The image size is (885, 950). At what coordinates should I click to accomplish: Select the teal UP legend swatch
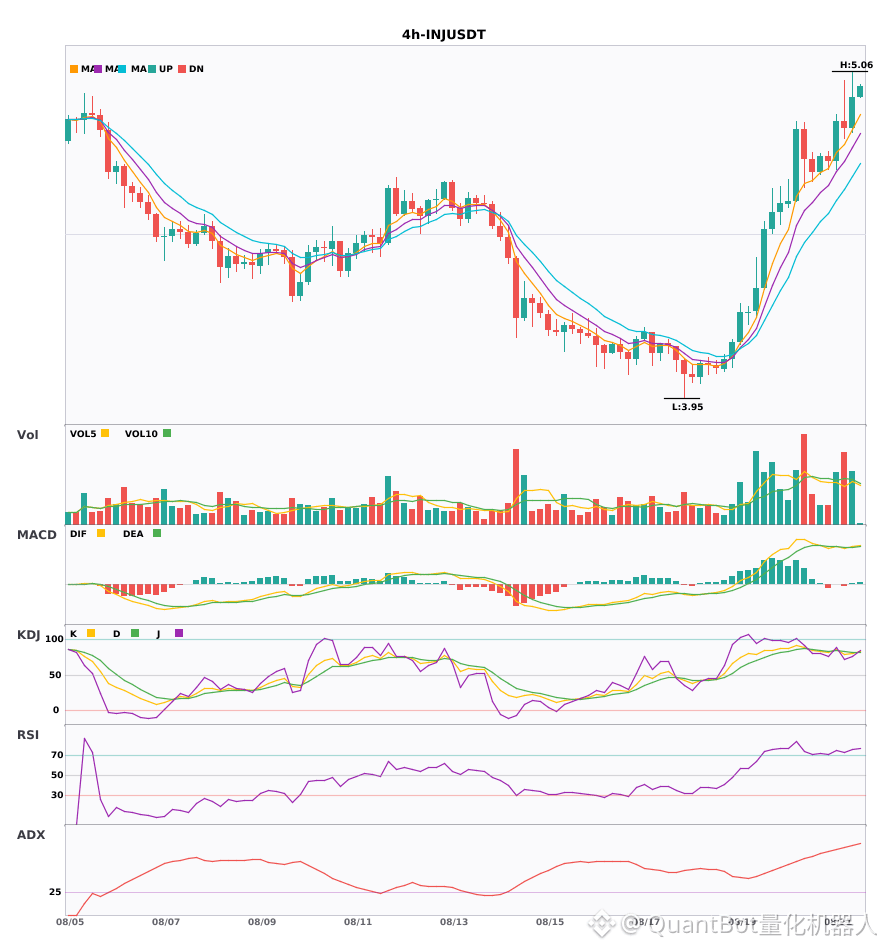point(152,69)
